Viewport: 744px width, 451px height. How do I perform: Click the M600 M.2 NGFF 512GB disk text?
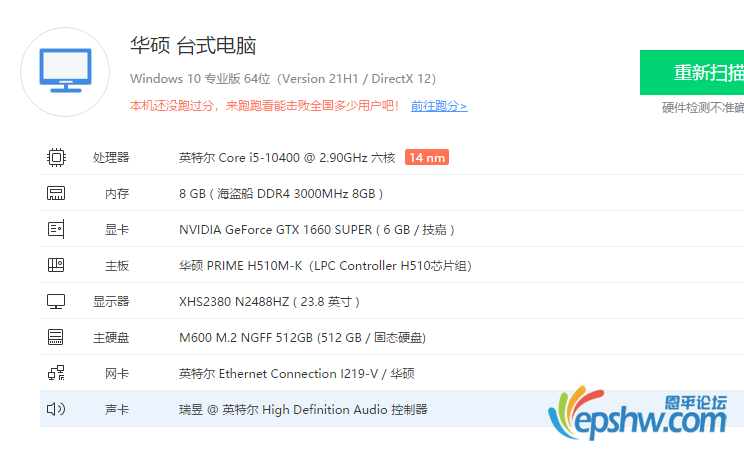pyautogui.click(x=302, y=338)
